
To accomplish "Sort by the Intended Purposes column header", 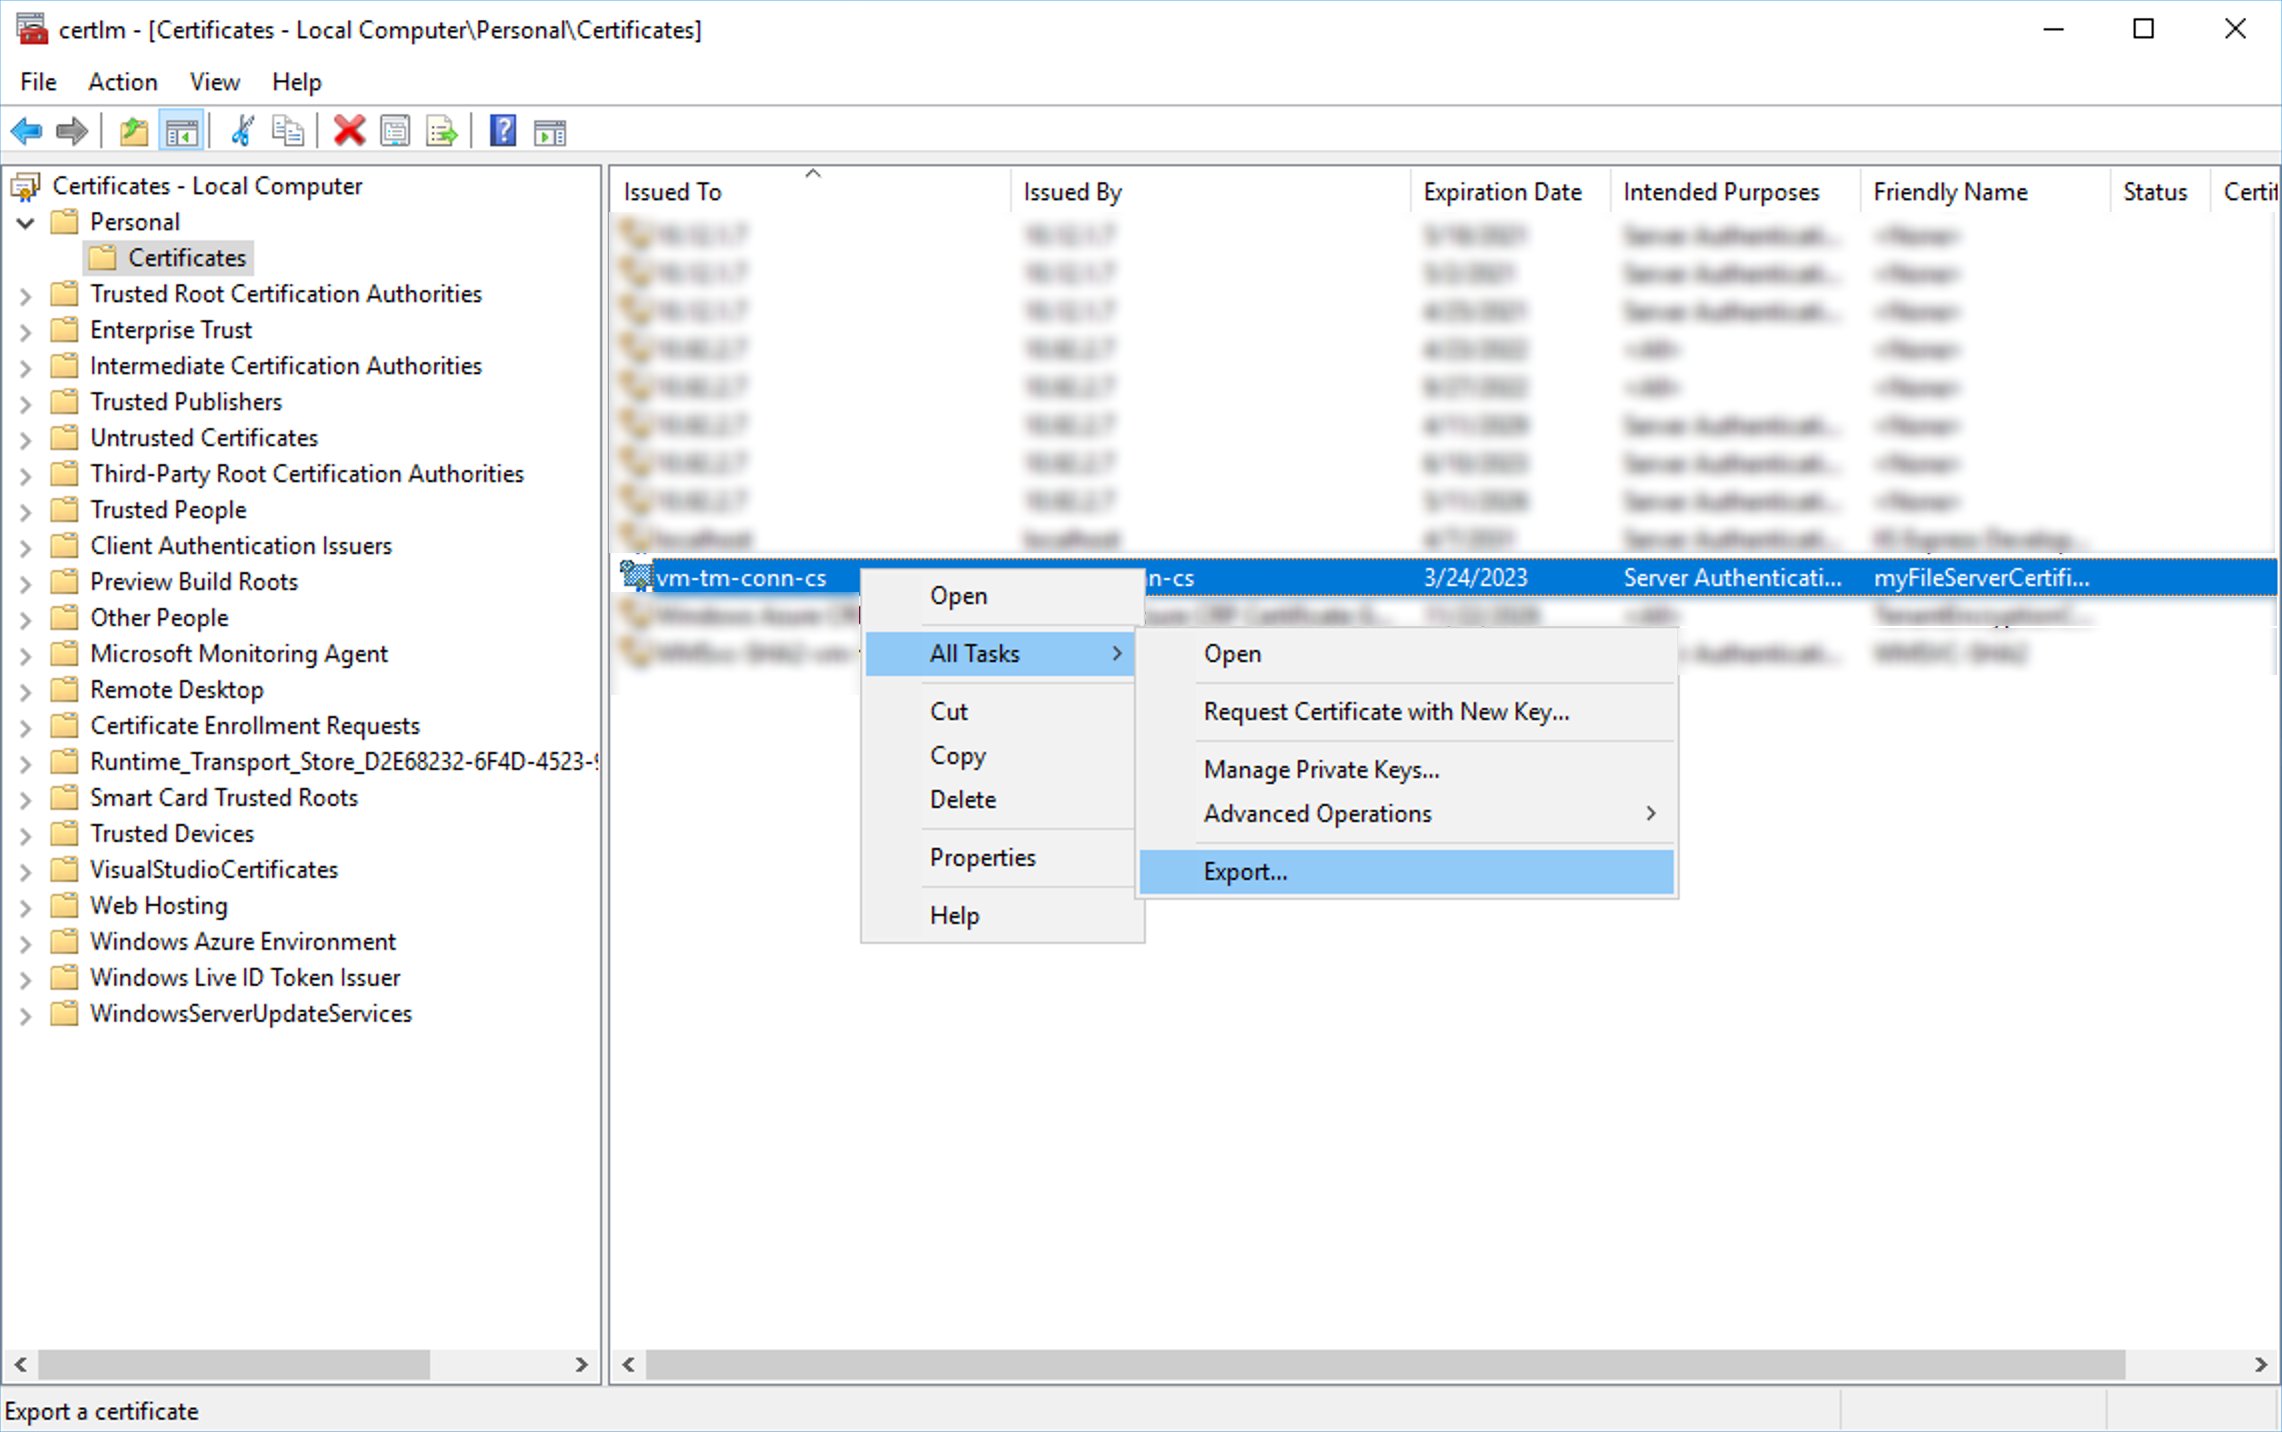I will [x=1736, y=191].
